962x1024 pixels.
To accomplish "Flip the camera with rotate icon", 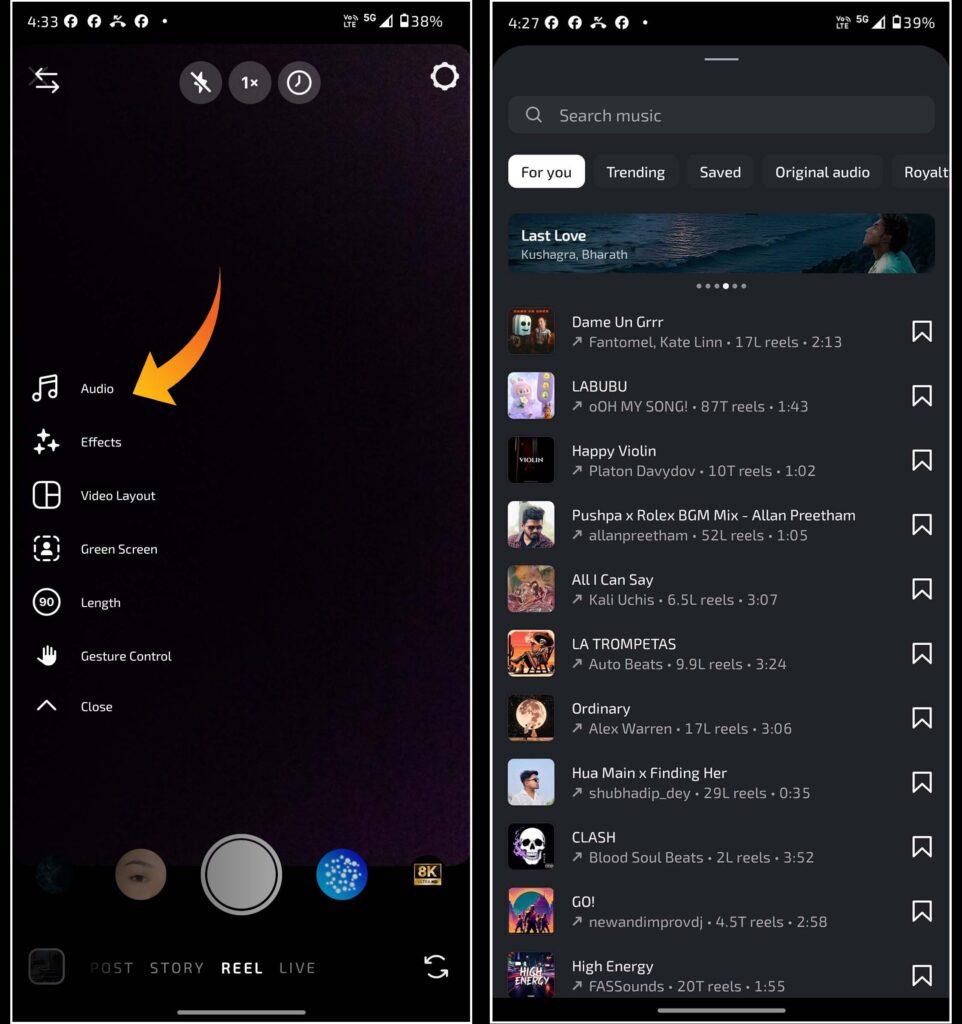I will 436,967.
